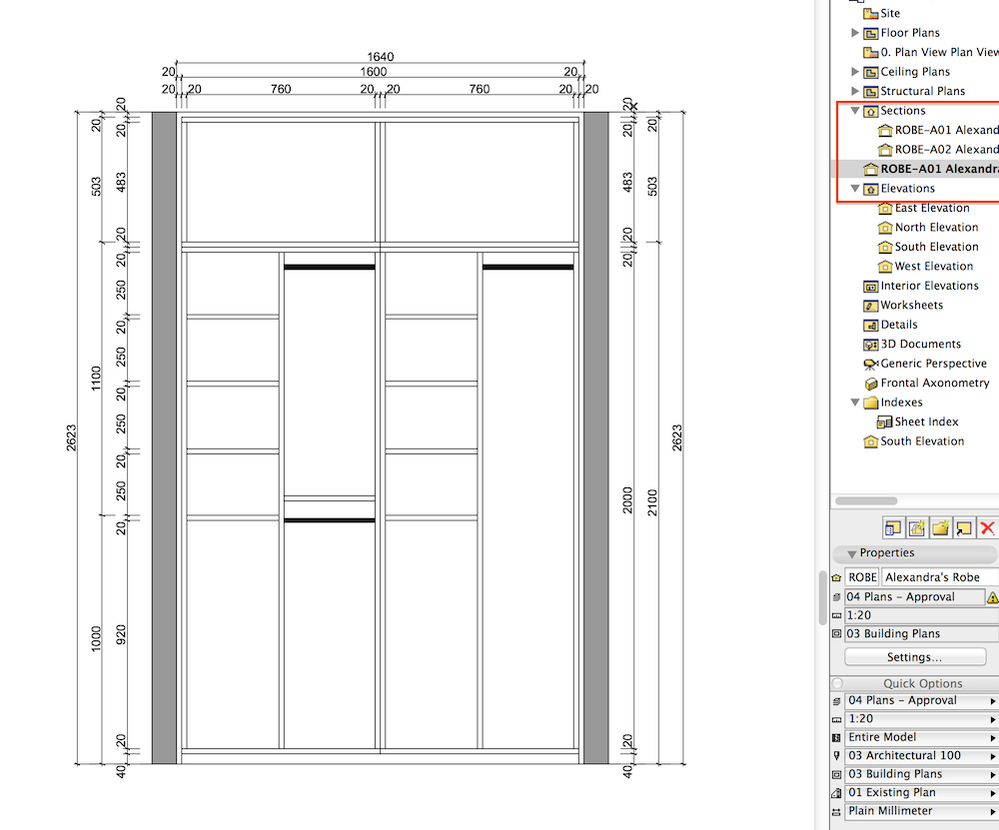Open the Entire Model quick option dropdown
This screenshot has width=999, height=830.
(992, 737)
